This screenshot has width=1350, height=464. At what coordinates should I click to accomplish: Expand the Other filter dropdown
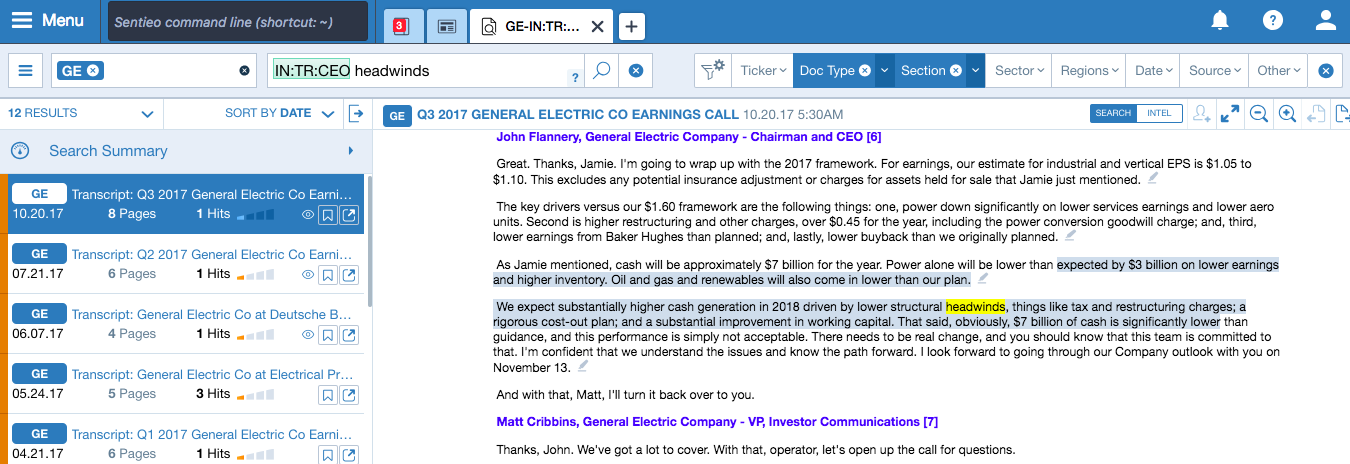pyautogui.click(x=1279, y=71)
